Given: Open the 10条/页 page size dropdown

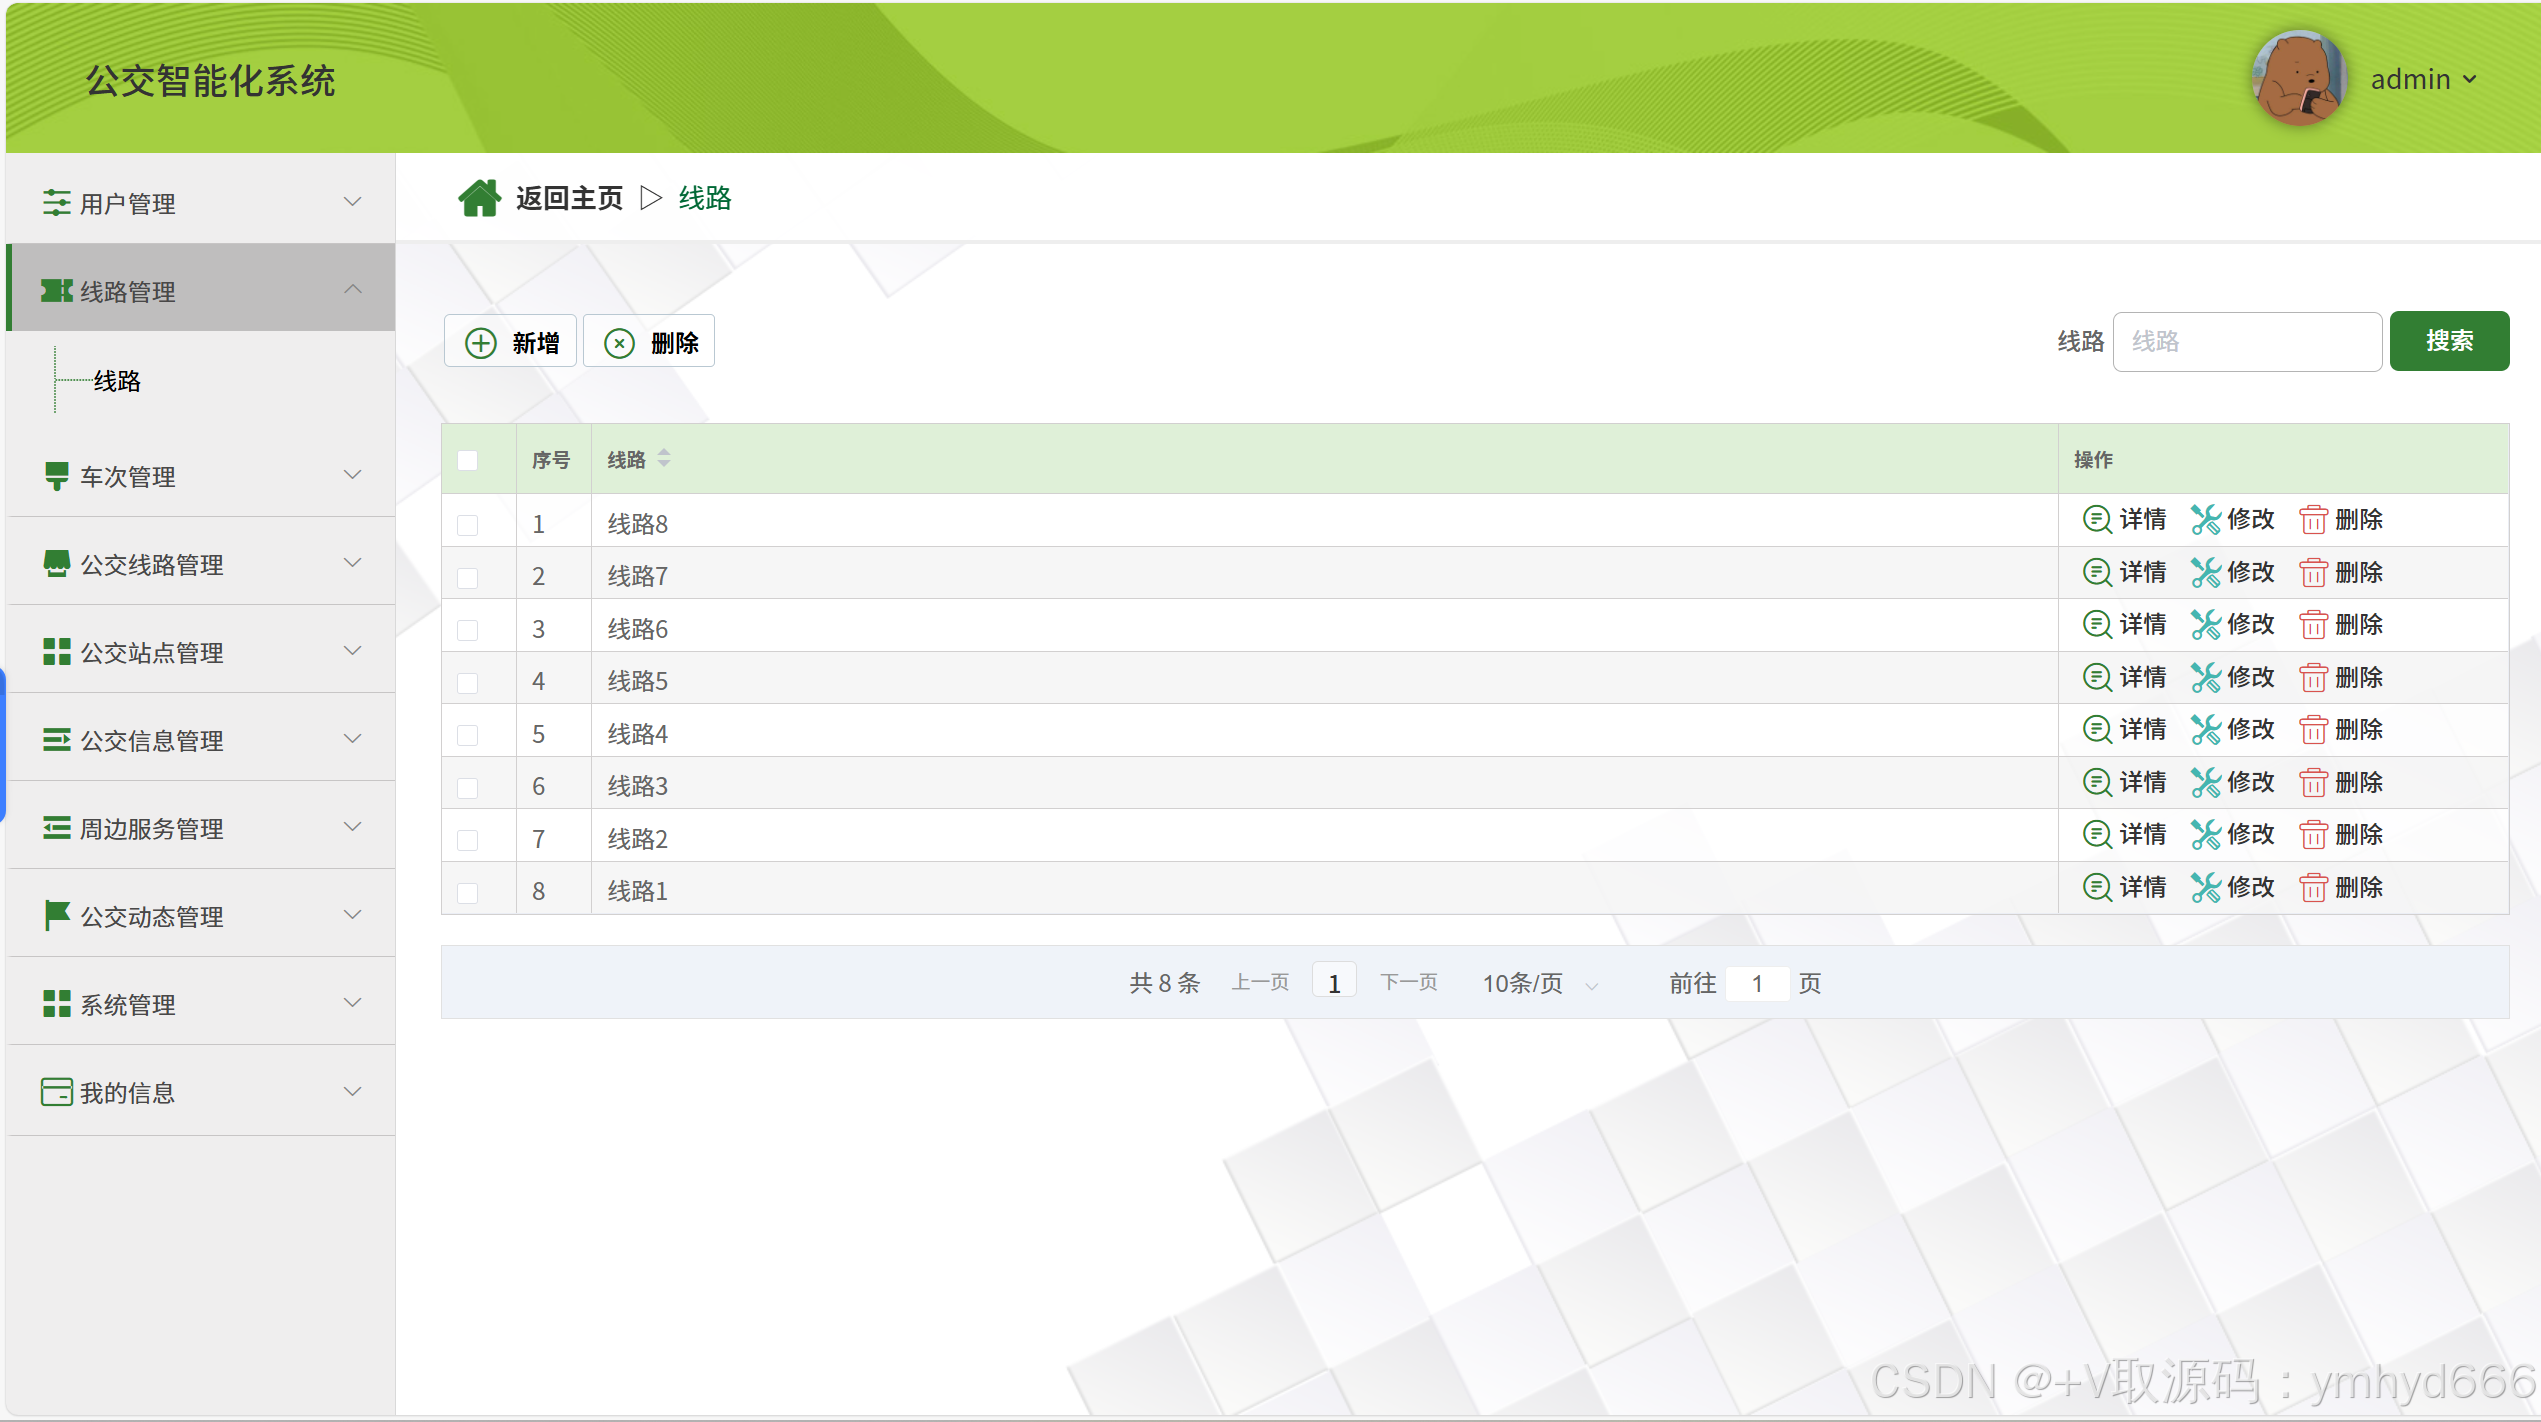Looking at the screenshot, I should pos(1539,984).
